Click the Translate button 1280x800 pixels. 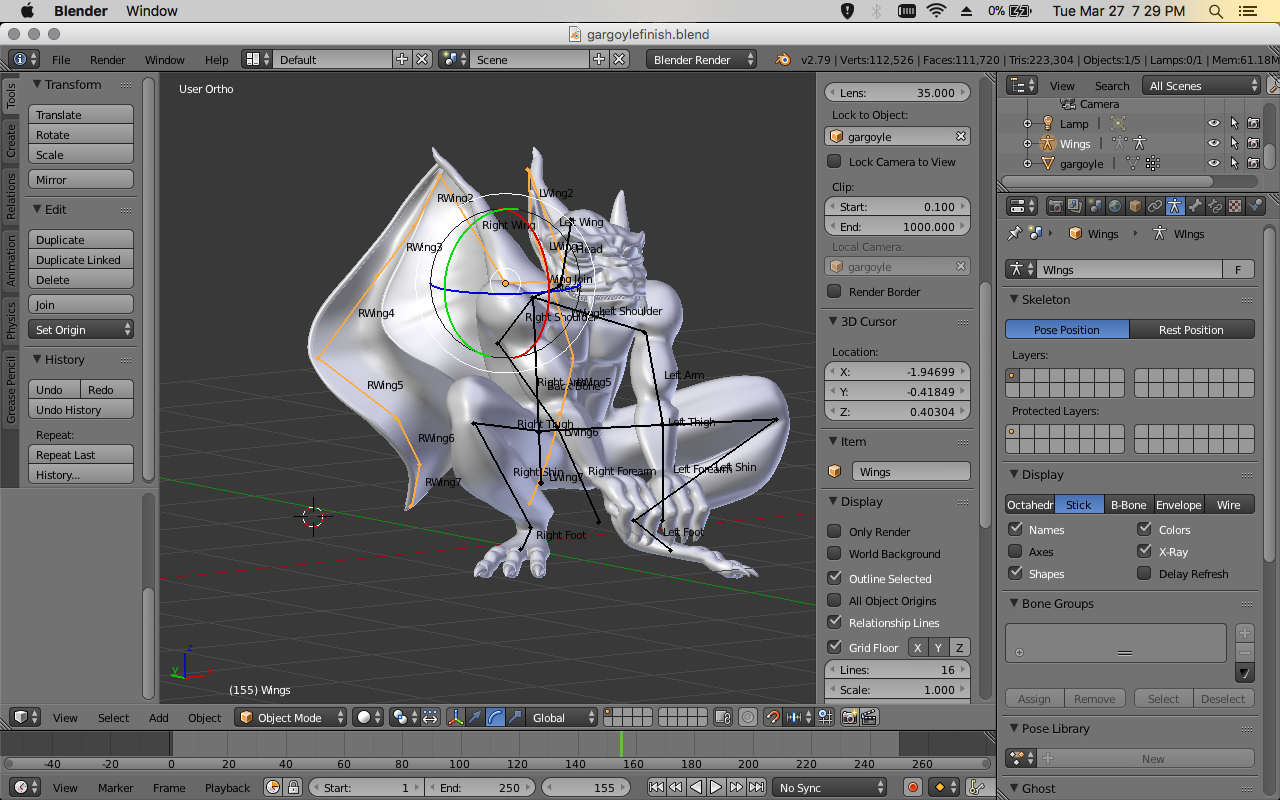[x=81, y=114]
